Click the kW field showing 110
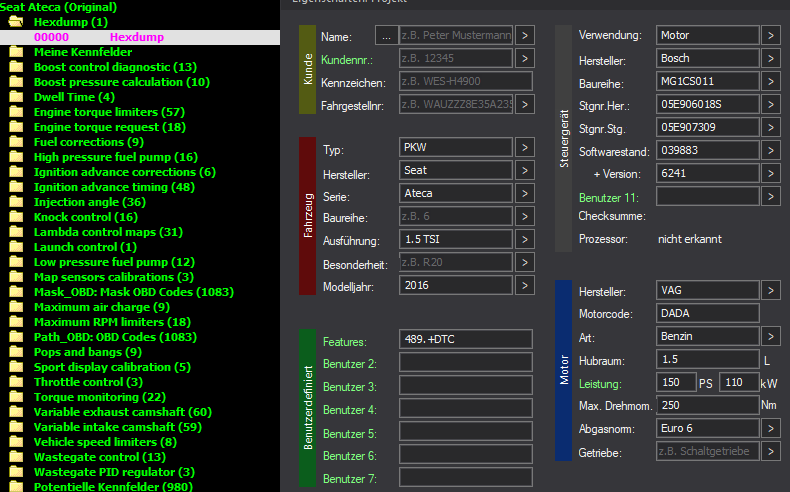This screenshot has width=790, height=492. tap(739, 382)
